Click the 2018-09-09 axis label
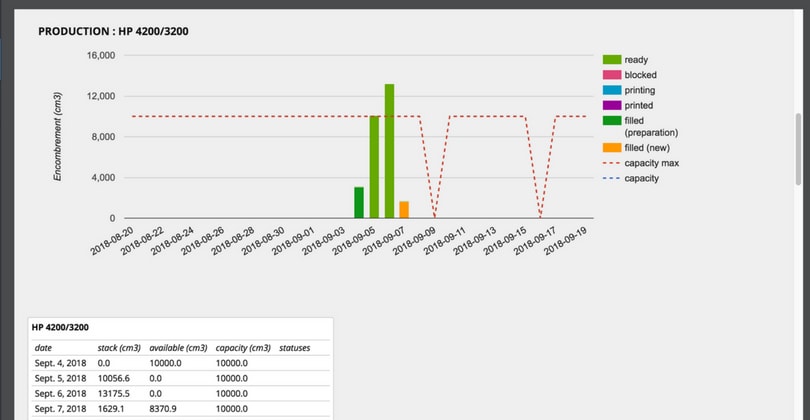Image resolution: width=810 pixels, height=420 pixels. (x=414, y=241)
